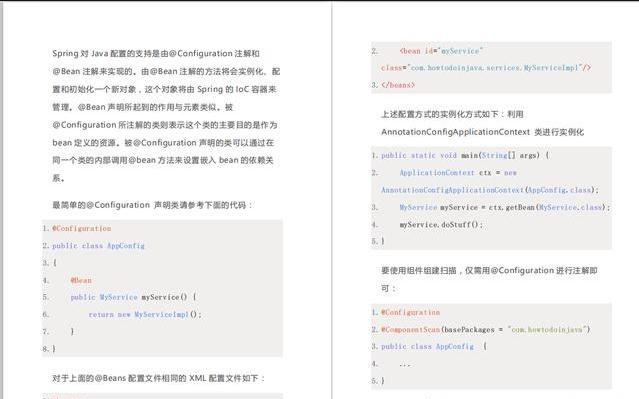Screen dimensions: 639x399
Task: Click the line "上述配置方式的实例化方式如下：利用"
Action: point(452,114)
